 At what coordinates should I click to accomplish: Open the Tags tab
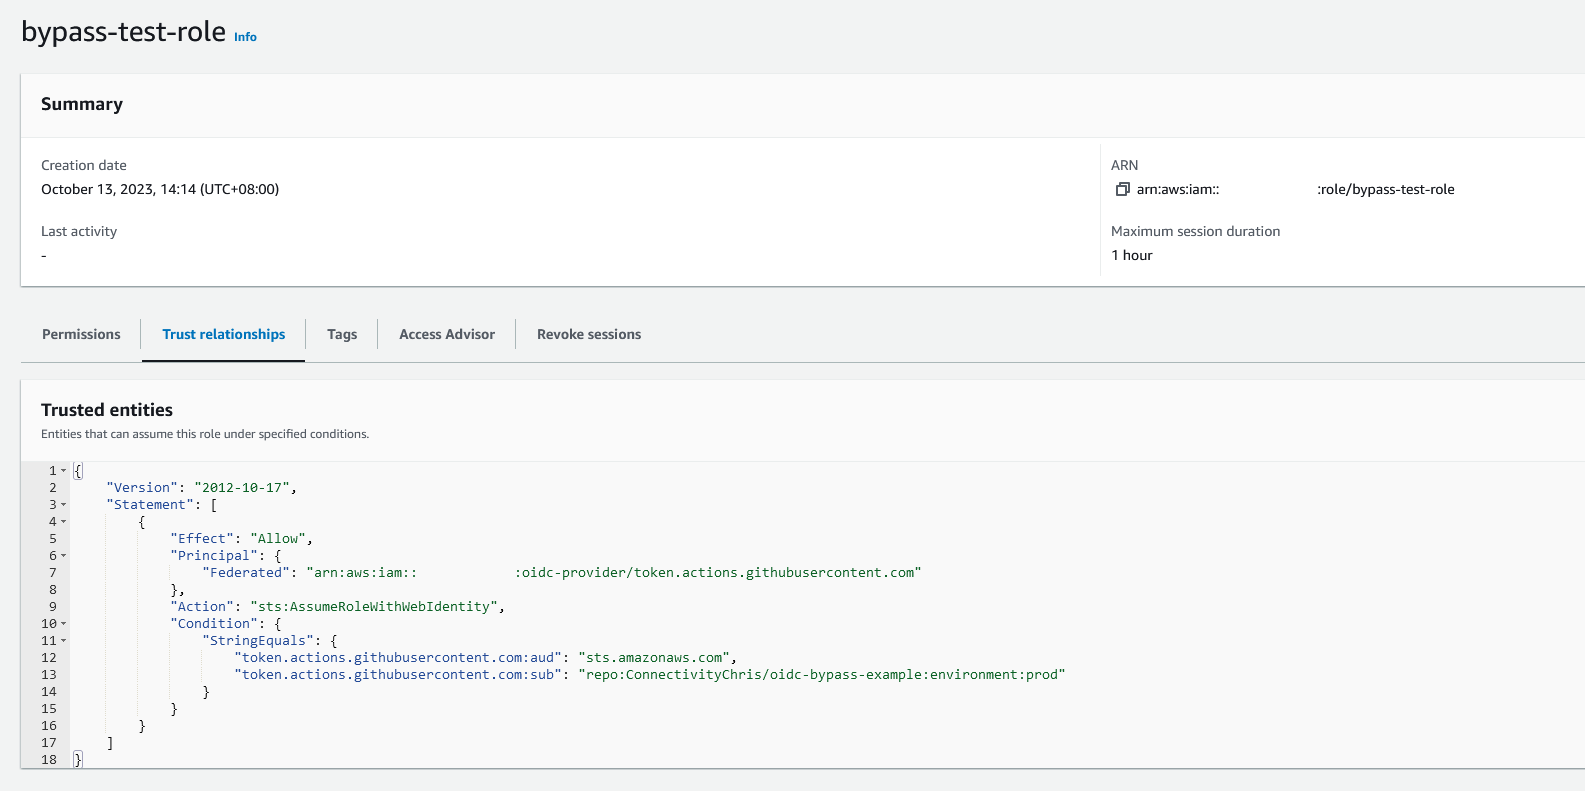tap(342, 334)
